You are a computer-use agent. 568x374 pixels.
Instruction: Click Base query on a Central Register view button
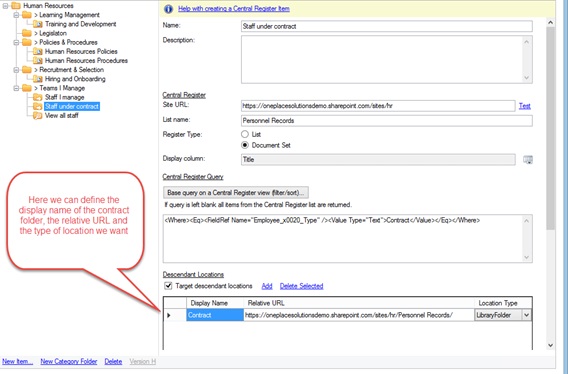click(236, 193)
